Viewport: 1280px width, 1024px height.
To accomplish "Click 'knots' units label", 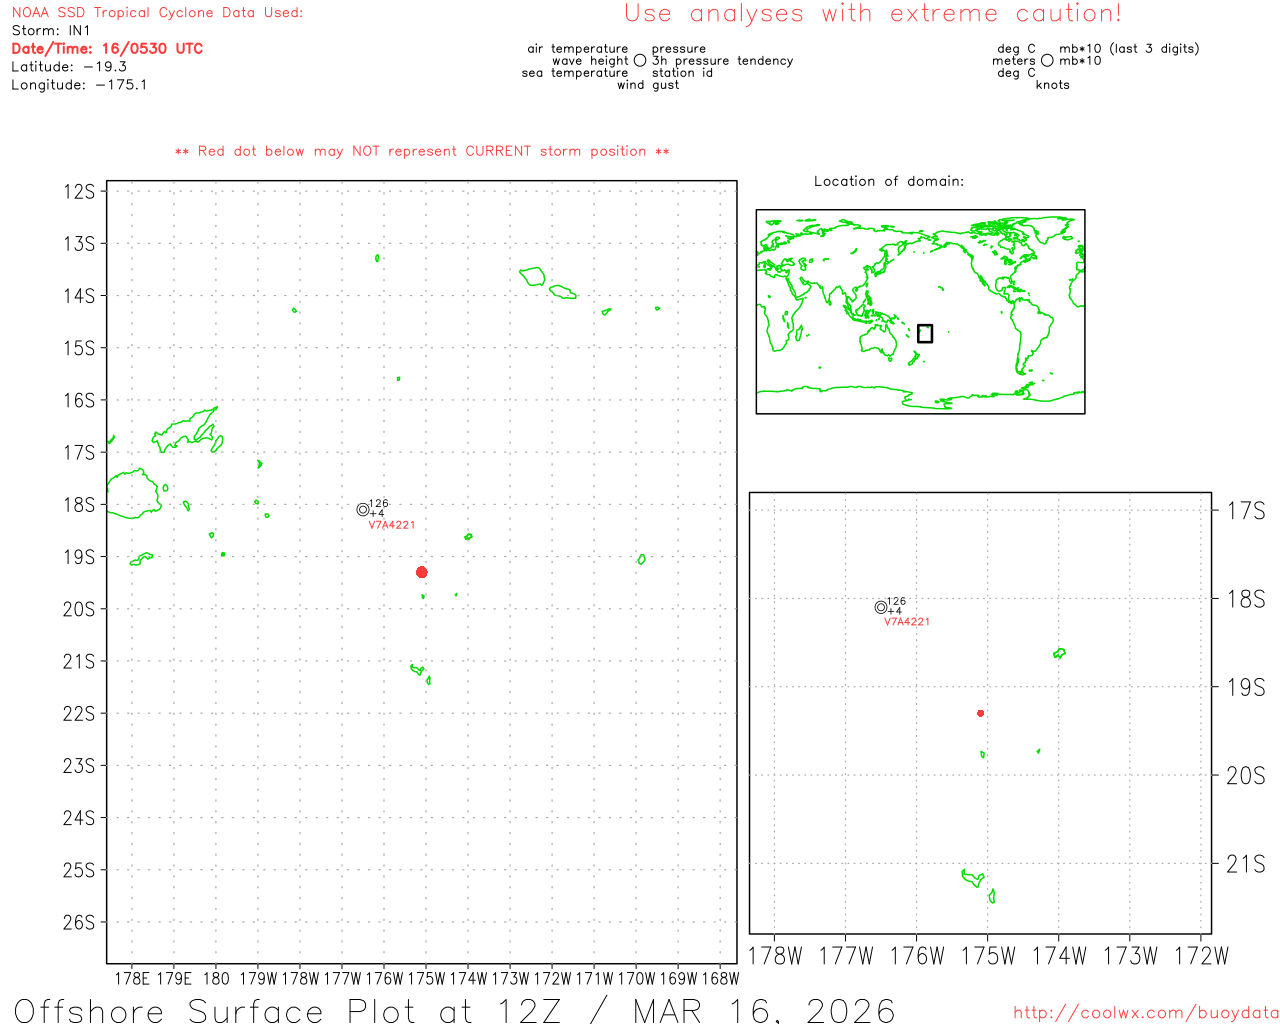I will [x=1052, y=85].
